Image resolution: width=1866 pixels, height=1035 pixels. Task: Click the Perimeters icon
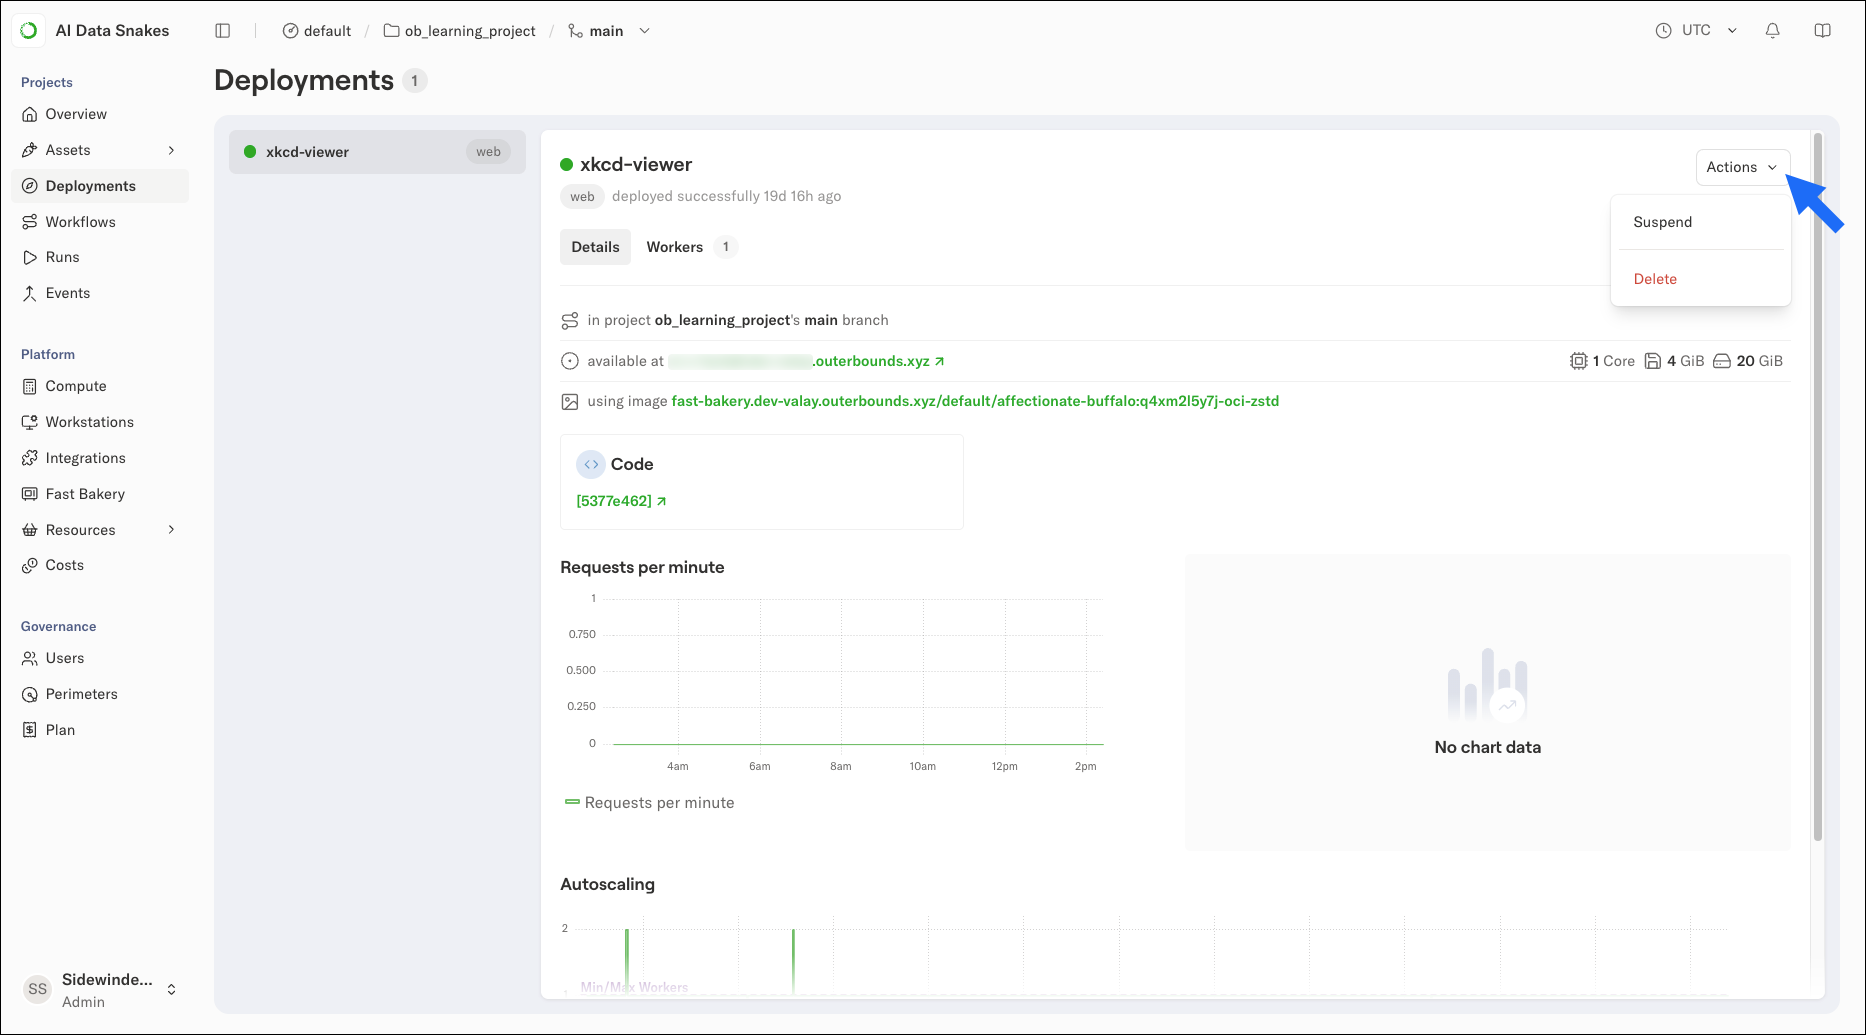pyautogui.click(x=30, y=694)
